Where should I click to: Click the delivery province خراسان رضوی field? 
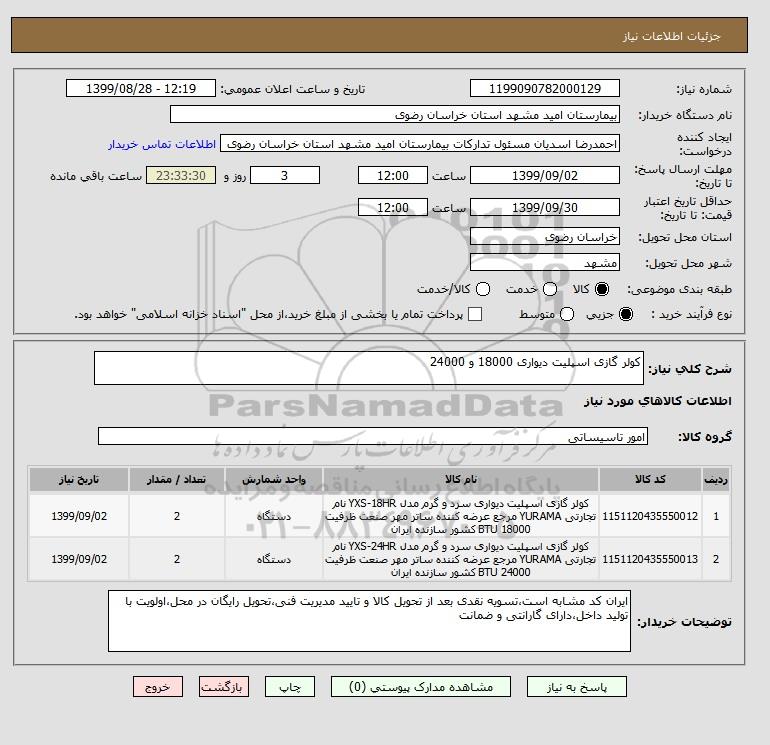point(545,237)
